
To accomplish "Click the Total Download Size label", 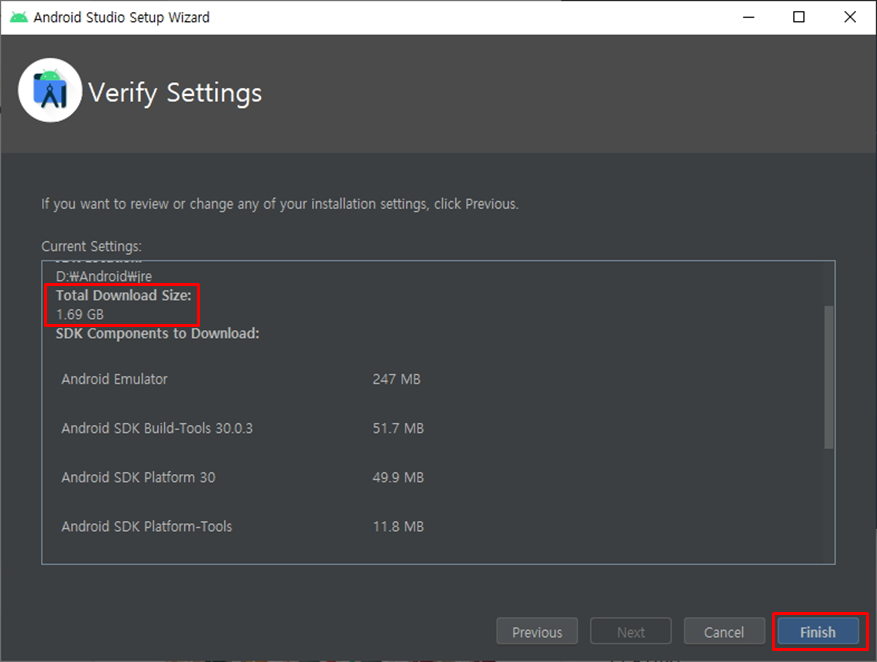I will coord(124,295).
